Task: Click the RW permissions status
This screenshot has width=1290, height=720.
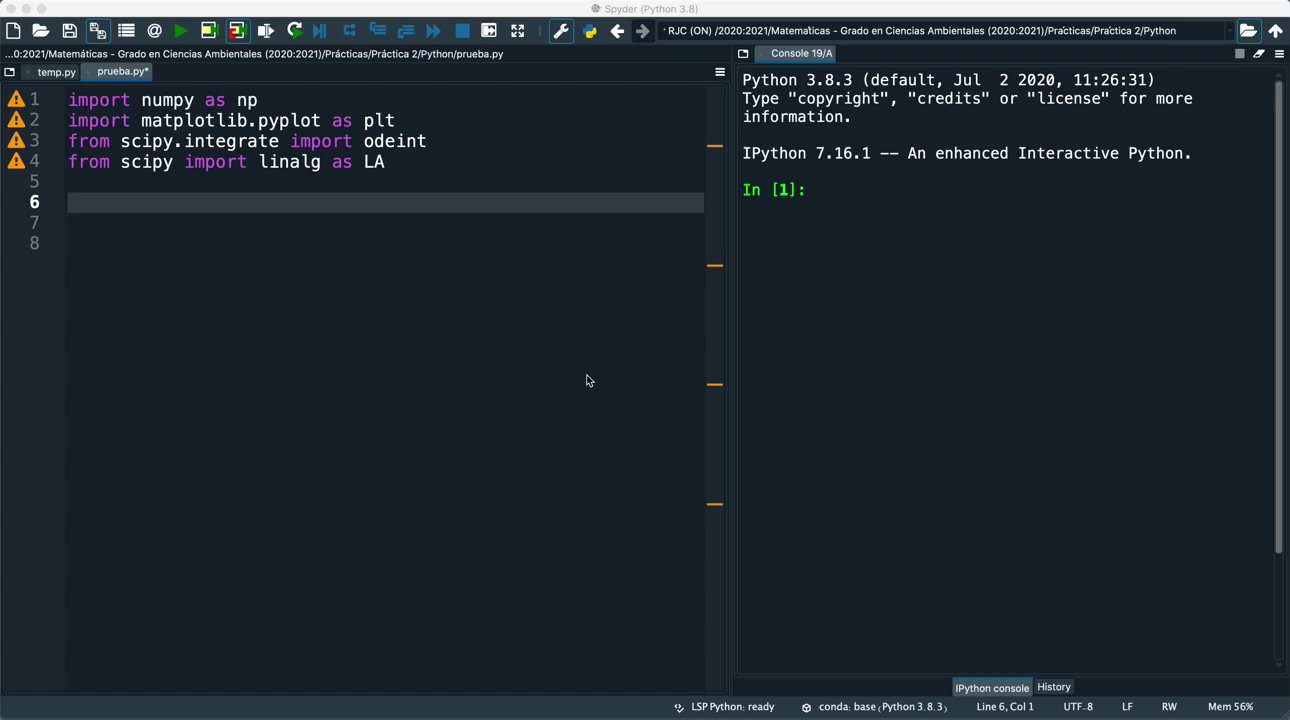Action: [1169, 707]
